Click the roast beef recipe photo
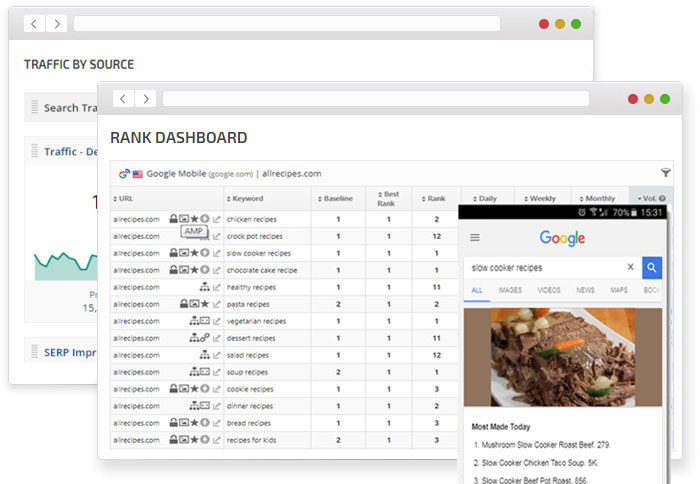The width and height of the screenshot is (700, 484). tap(562, 357)
